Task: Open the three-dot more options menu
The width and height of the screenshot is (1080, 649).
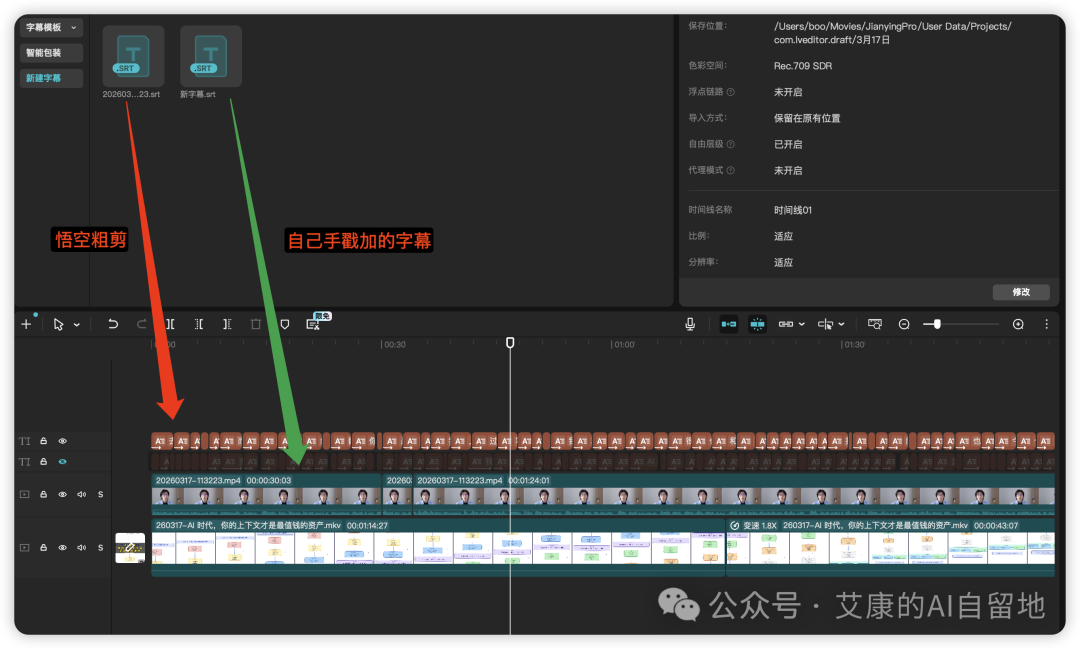Action: [1046, 324]
